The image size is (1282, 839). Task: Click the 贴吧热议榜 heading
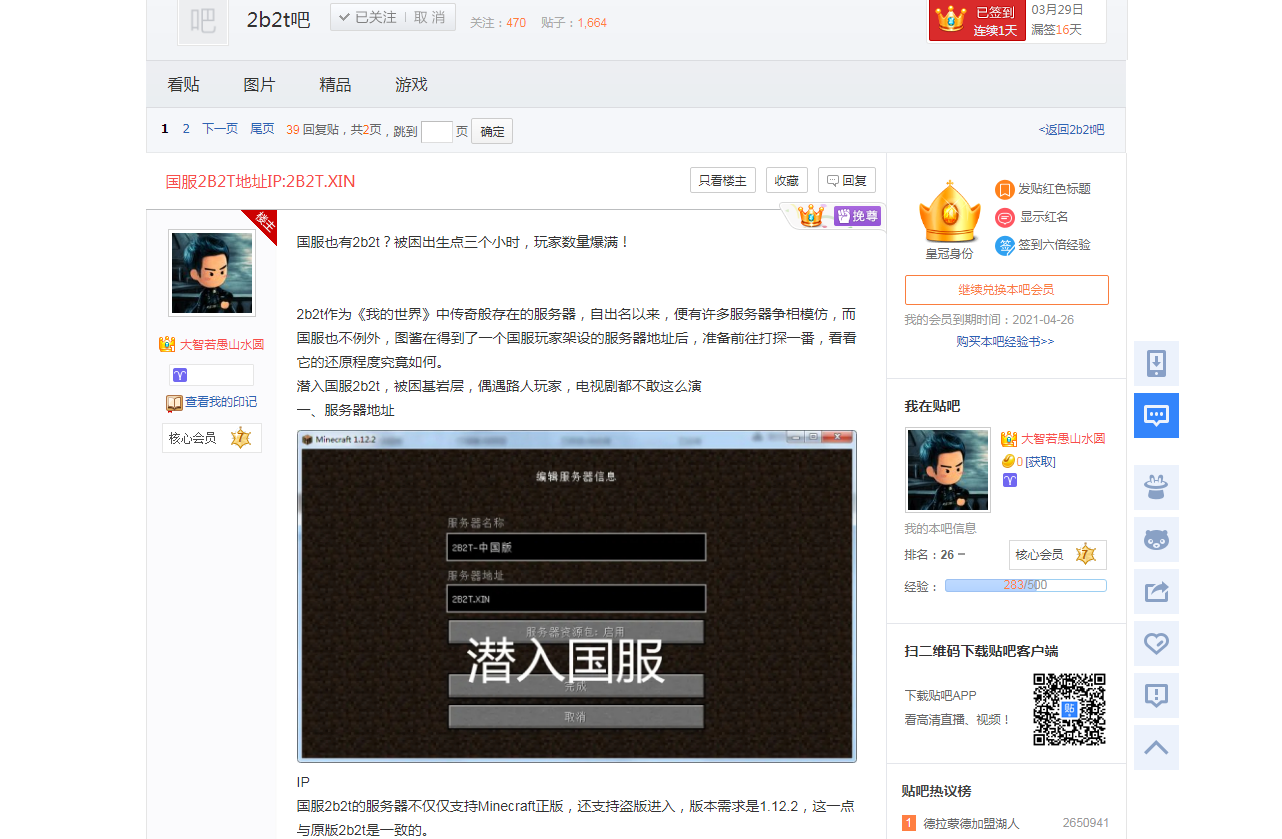[936, 791]
